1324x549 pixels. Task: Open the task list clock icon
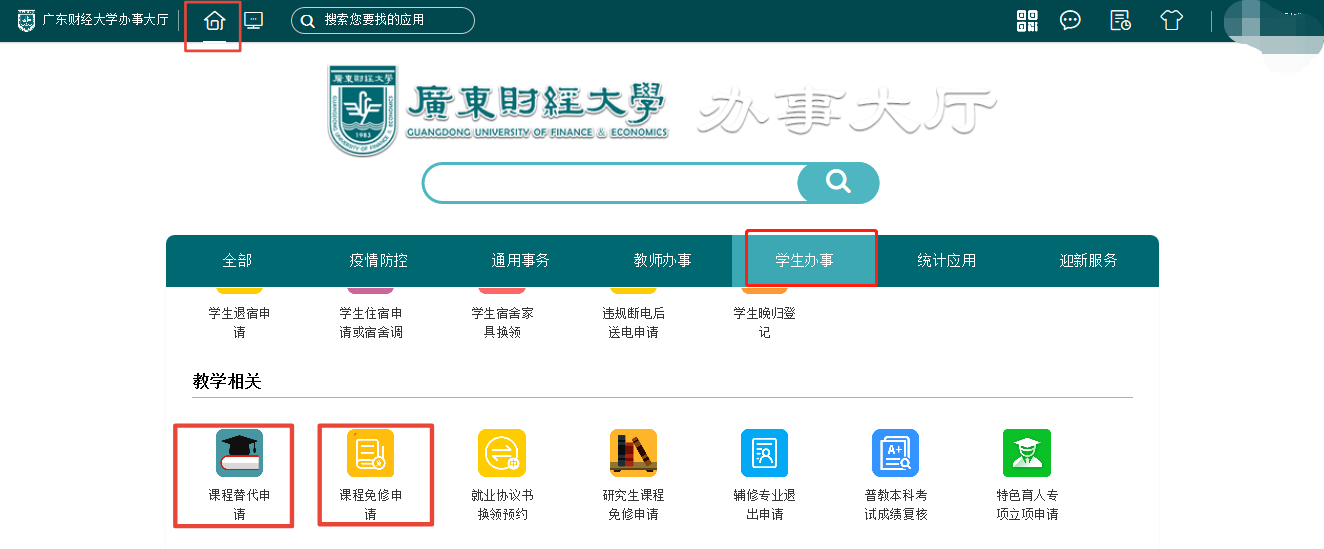[x=1120, y=21]
